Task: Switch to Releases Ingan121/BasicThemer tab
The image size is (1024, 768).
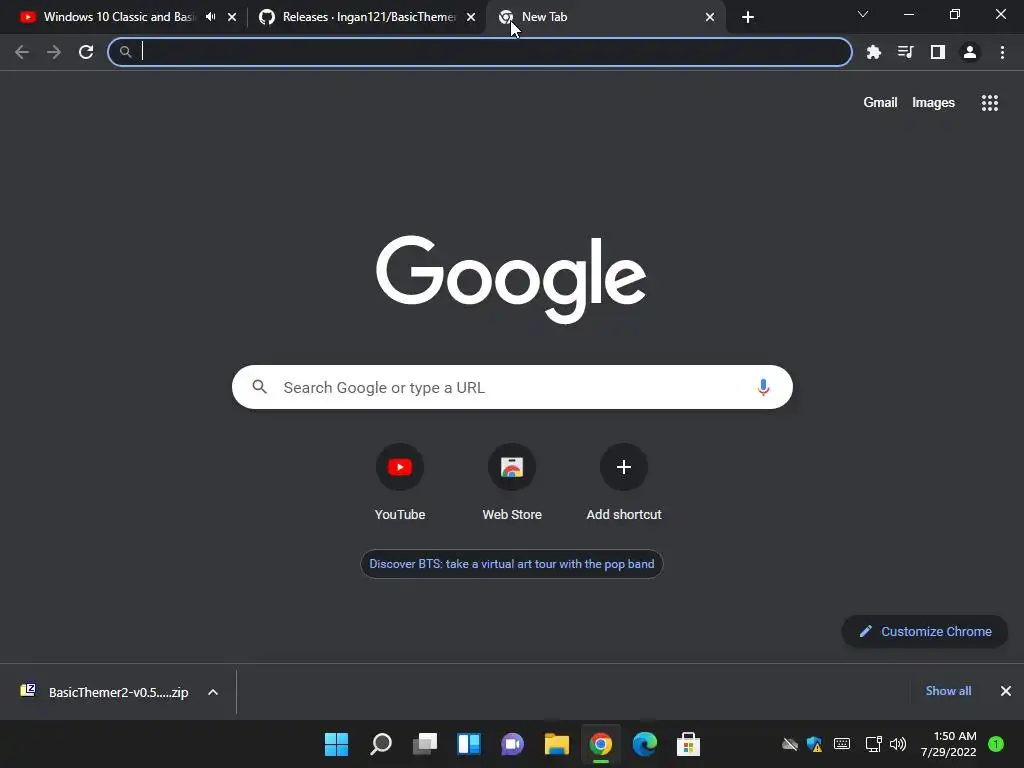Action: (x=366, y=17)
